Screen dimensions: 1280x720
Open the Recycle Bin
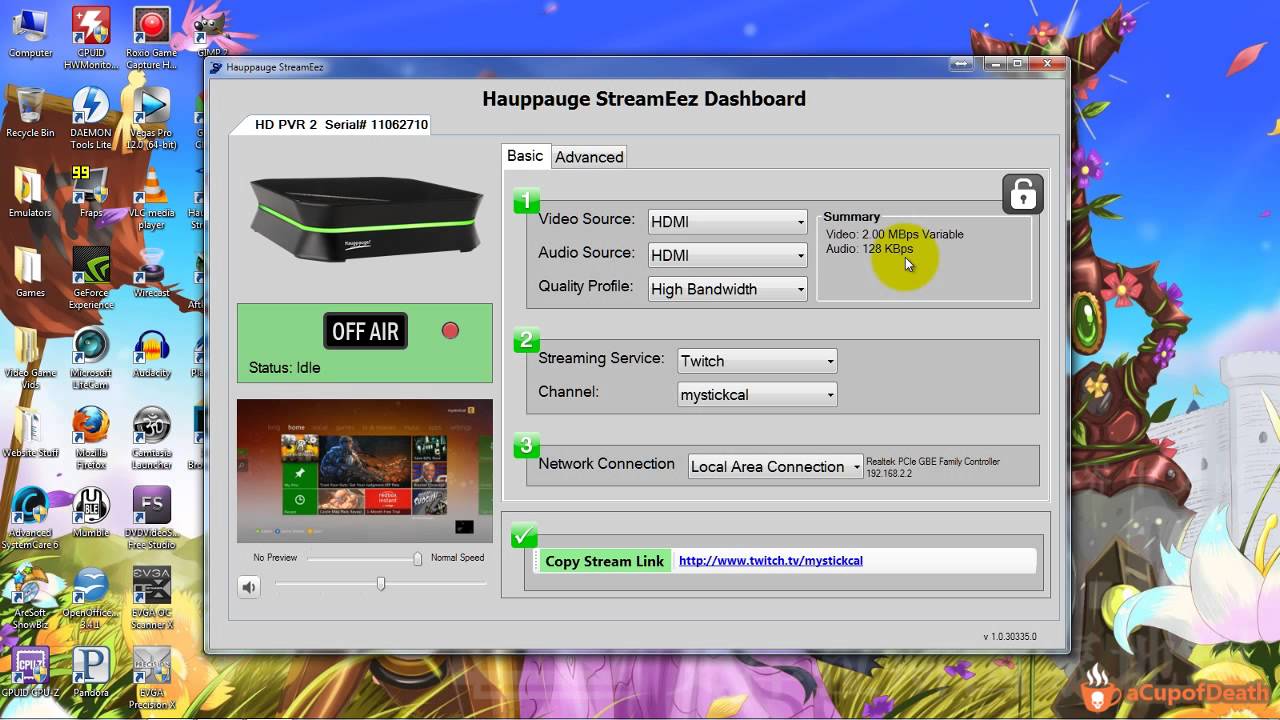(x=30, y=113)
